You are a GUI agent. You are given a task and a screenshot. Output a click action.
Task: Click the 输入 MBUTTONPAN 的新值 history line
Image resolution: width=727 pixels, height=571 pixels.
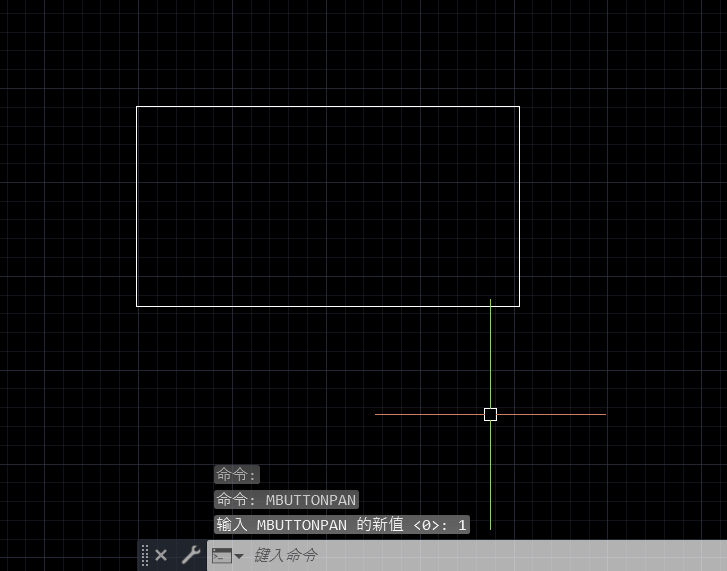pos(341,524)
